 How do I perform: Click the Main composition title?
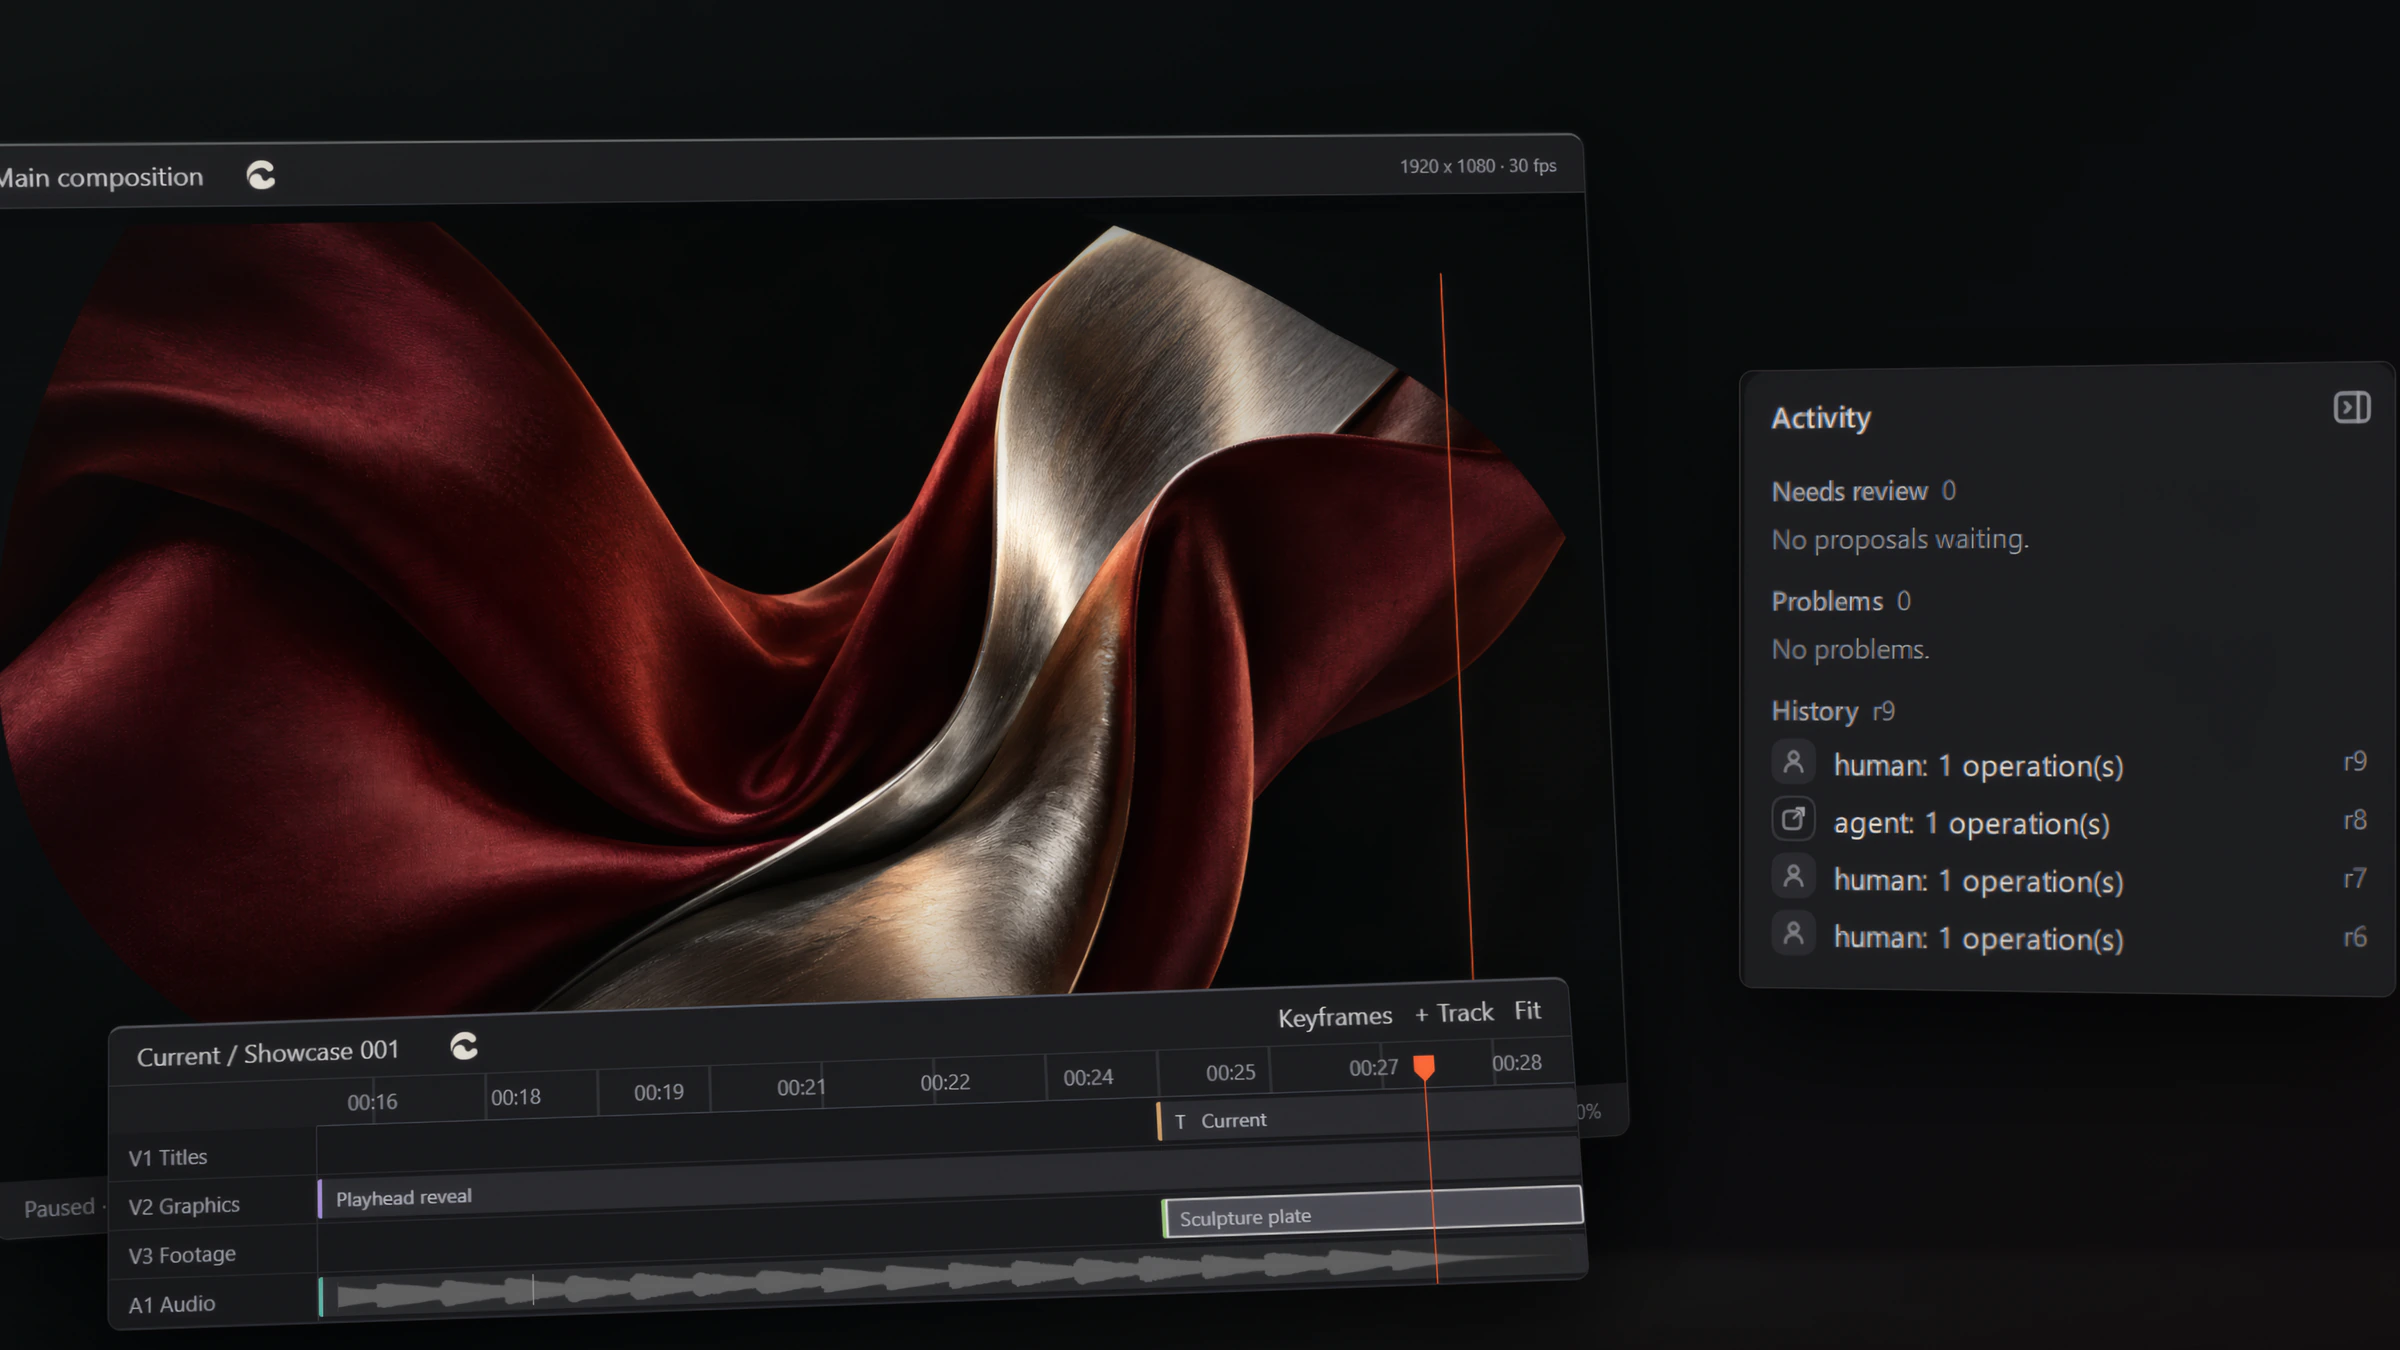tap(101, 178)
